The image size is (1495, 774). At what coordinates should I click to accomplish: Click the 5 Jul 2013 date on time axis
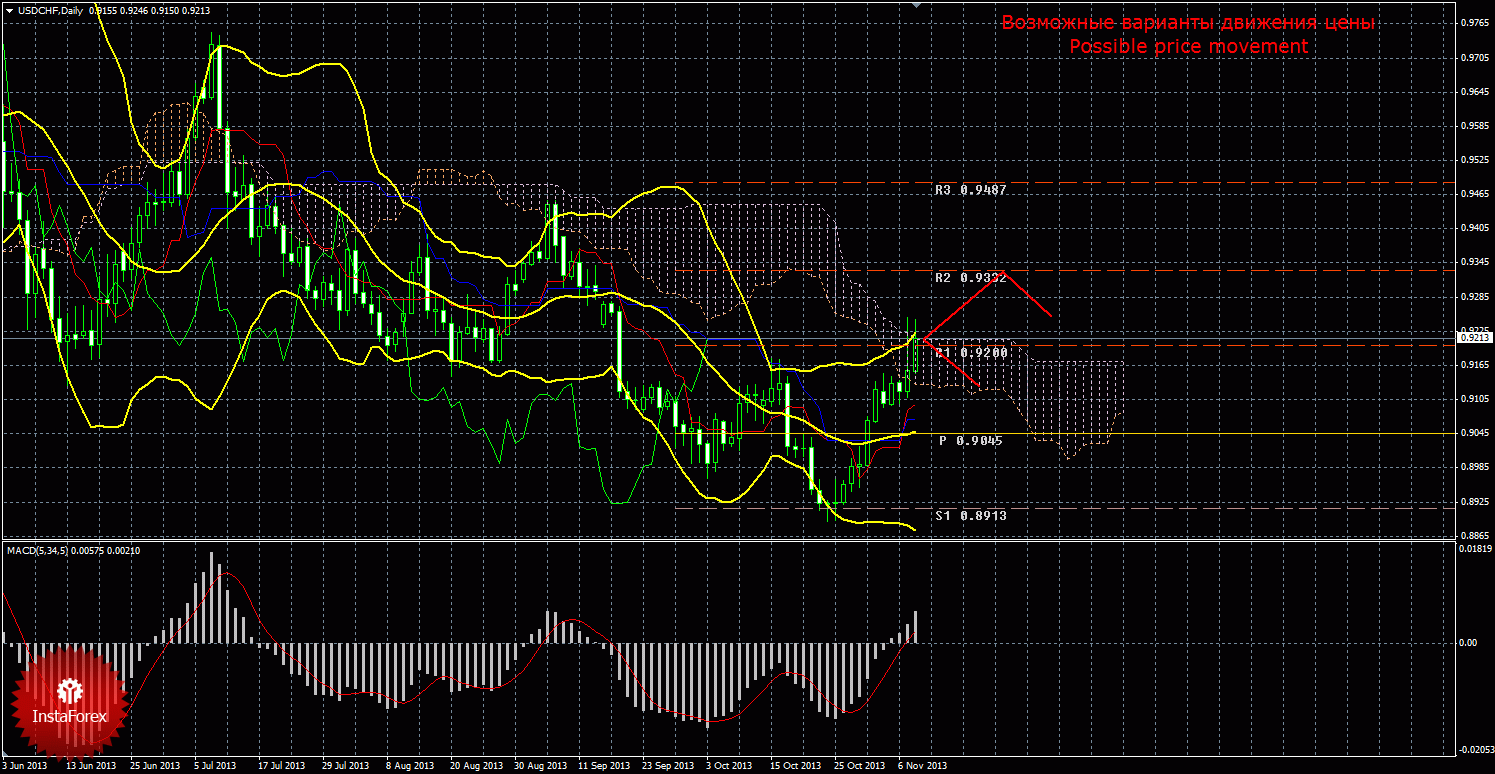coord(214,766)
